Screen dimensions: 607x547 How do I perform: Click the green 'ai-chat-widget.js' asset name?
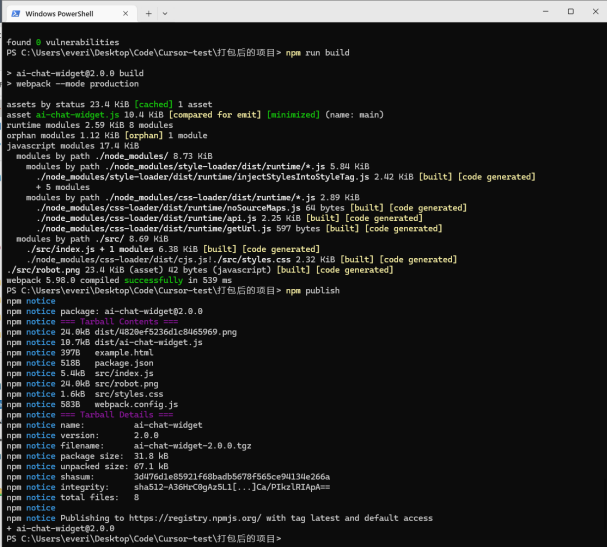point(77,115)
